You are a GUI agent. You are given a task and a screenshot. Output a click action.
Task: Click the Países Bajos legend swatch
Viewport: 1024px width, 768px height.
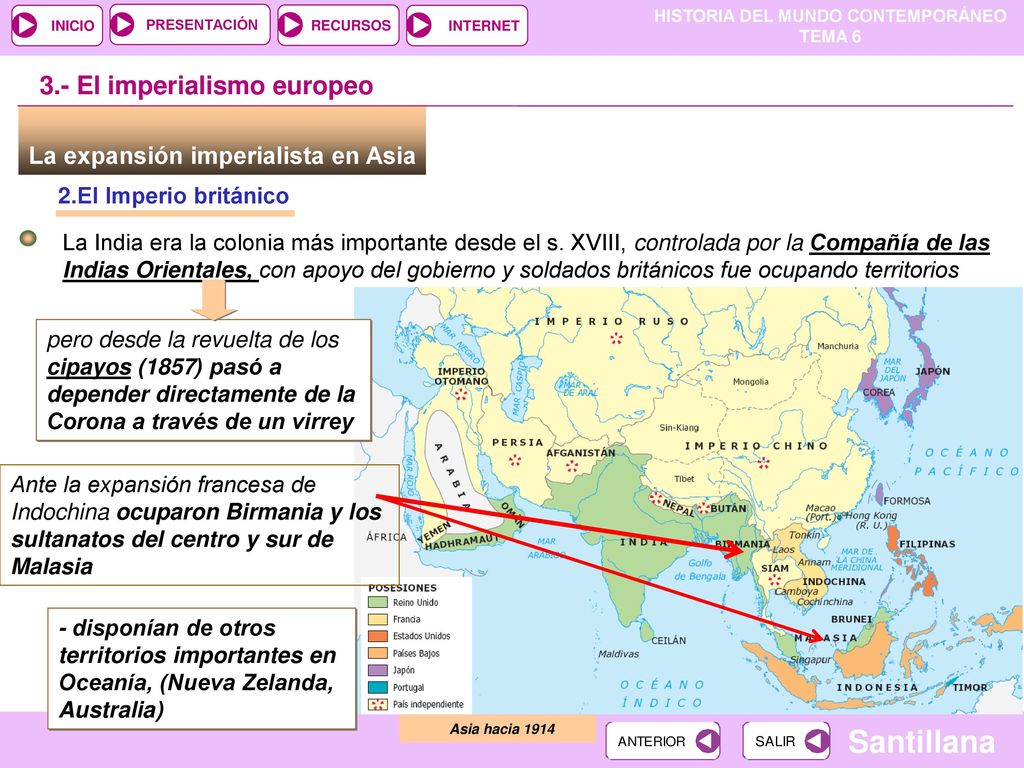[x=377, y=653]
